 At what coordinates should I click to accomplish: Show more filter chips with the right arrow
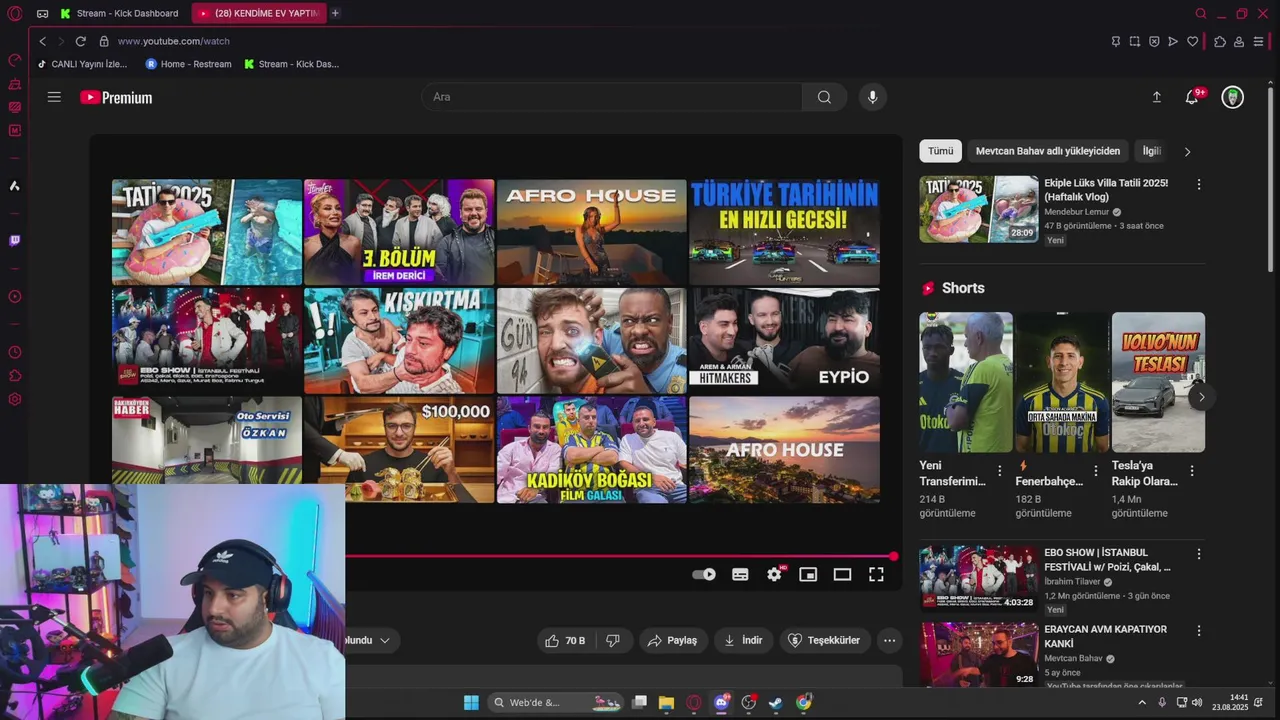tap(1187, 152)
